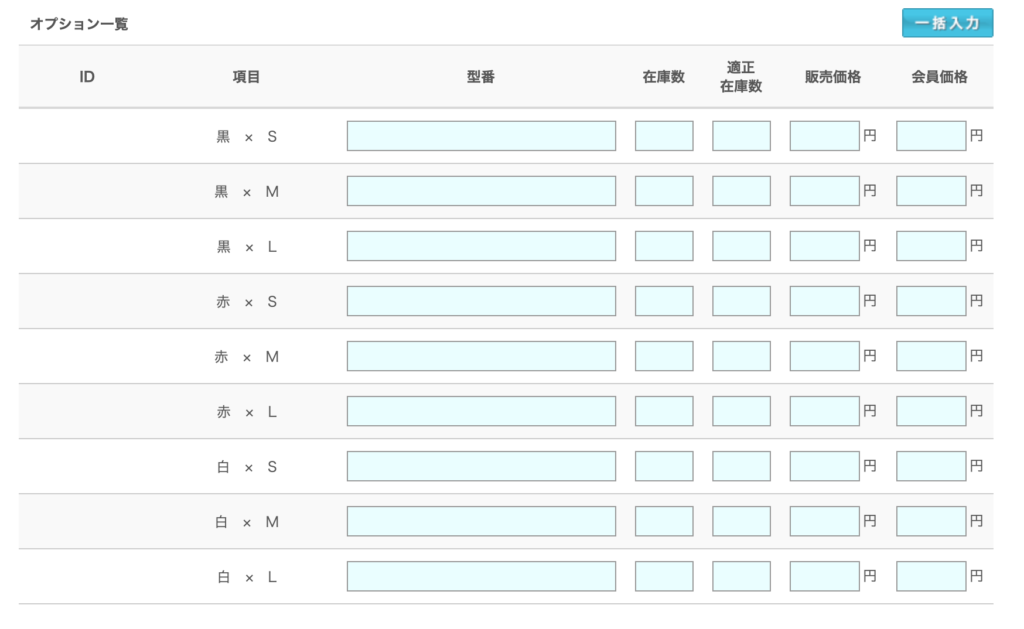Focus the 在庫数 field for 白 × L
Image resolution: width=1024 pixels, height=629 pixels.
(664, 576)
